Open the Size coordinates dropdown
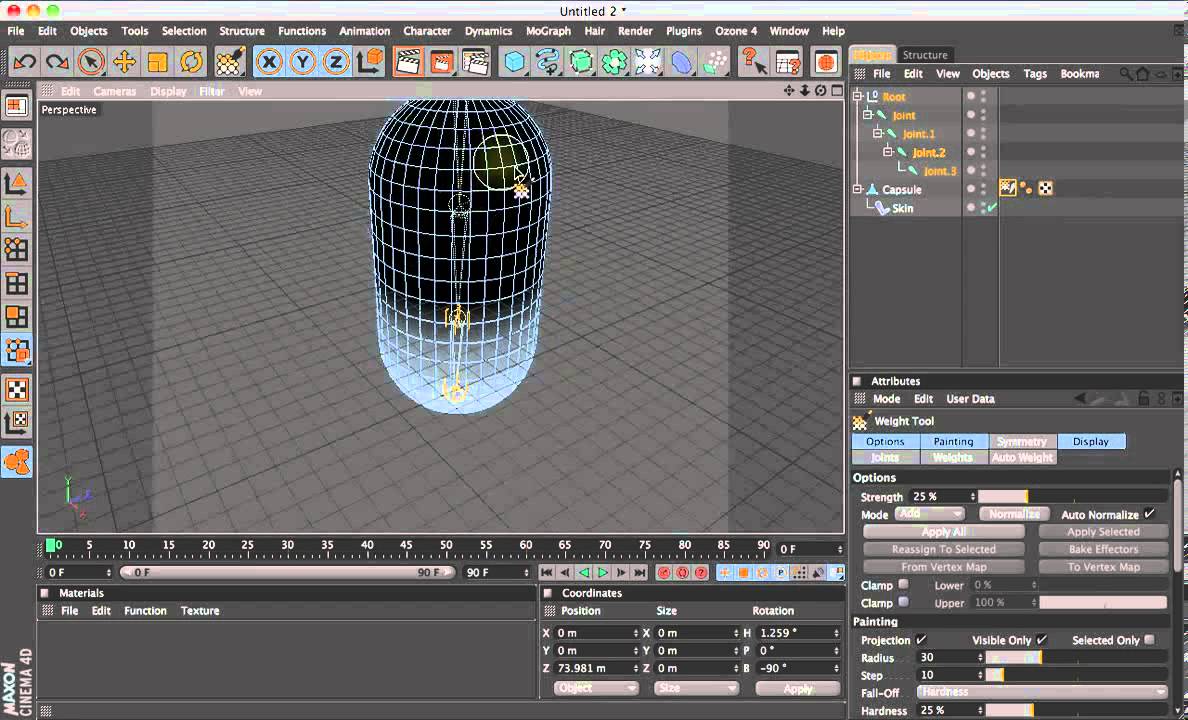Screen dimensions: 1188x720 click(696, 688)
